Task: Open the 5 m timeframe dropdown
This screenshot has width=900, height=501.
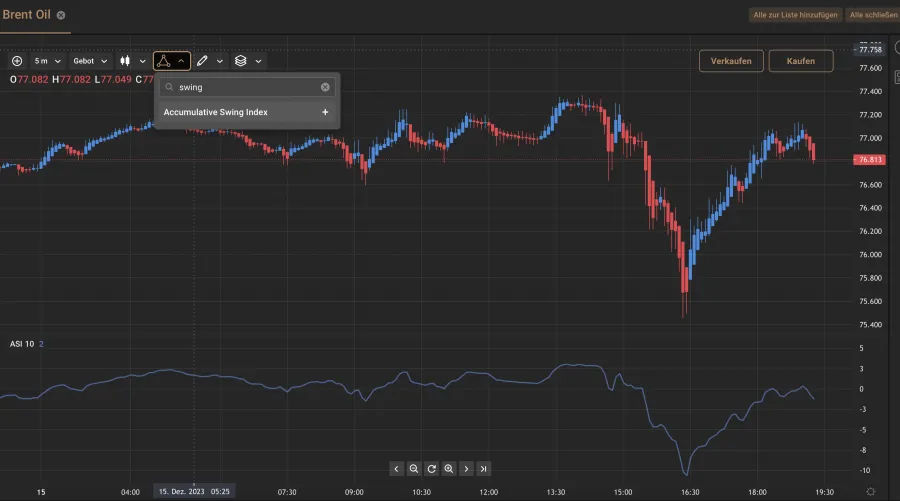Action: (x=47, y=61)
